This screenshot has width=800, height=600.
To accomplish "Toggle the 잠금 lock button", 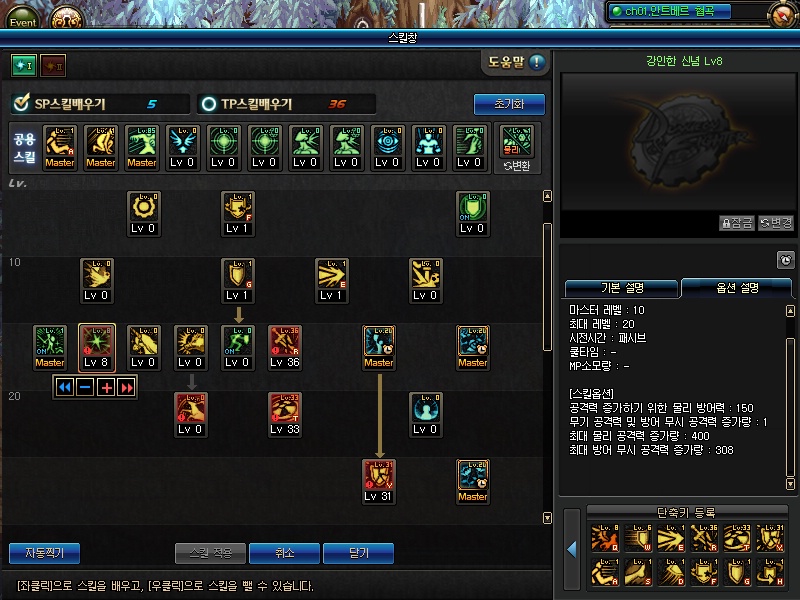I will pos(737,223).
